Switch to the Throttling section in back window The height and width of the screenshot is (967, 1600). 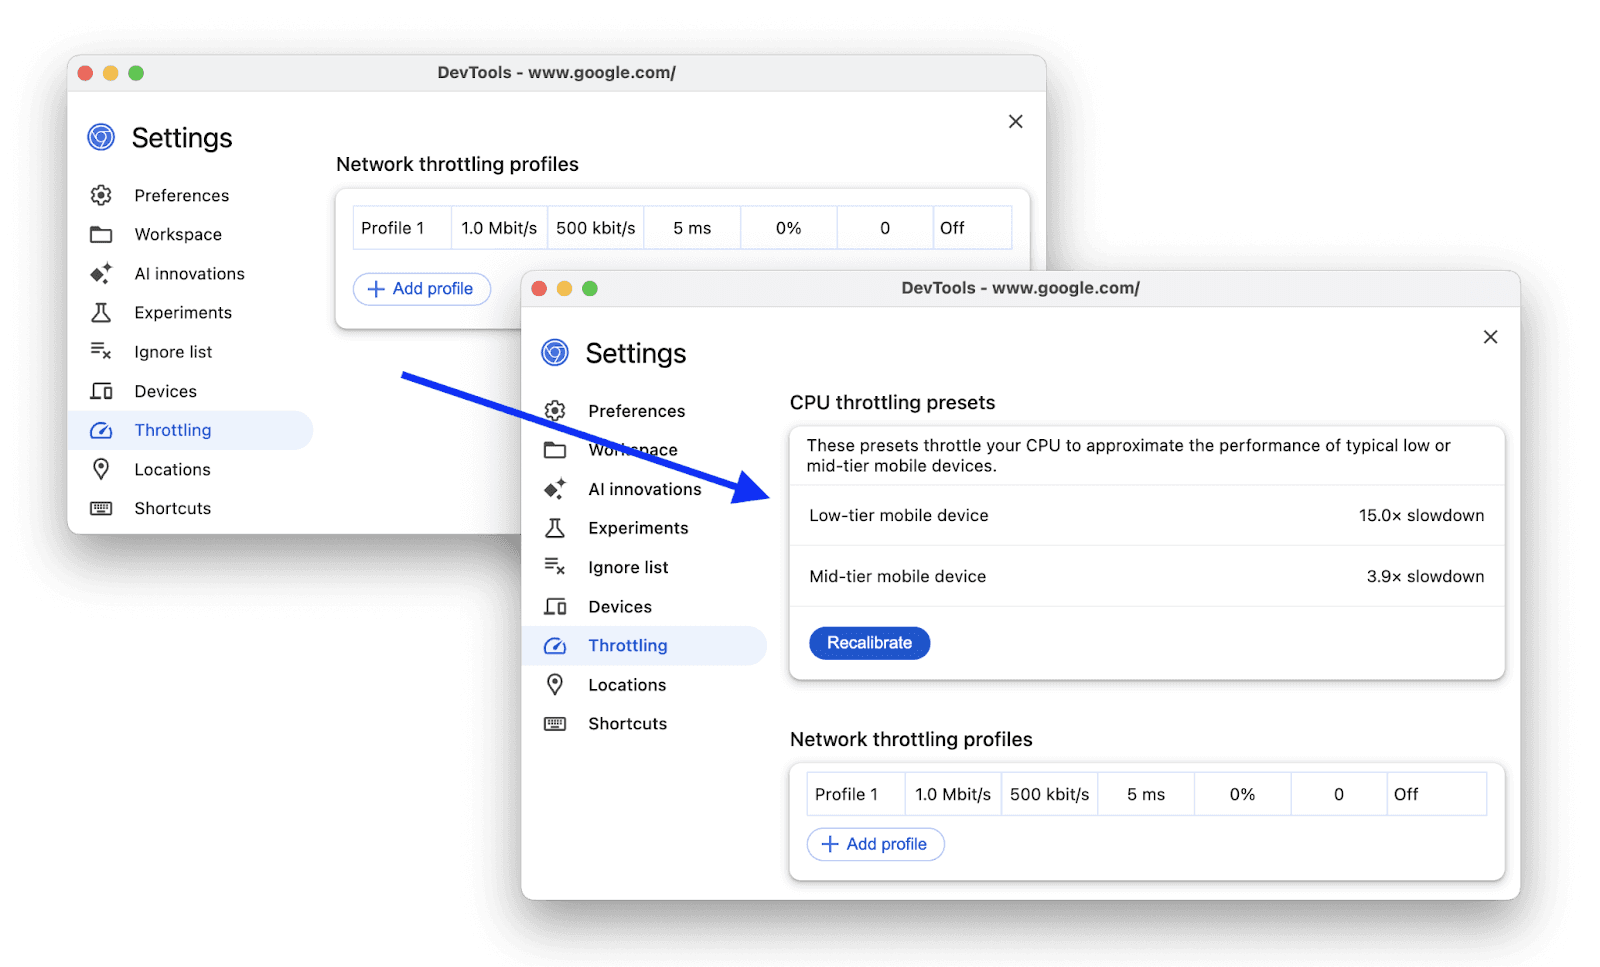172,430
